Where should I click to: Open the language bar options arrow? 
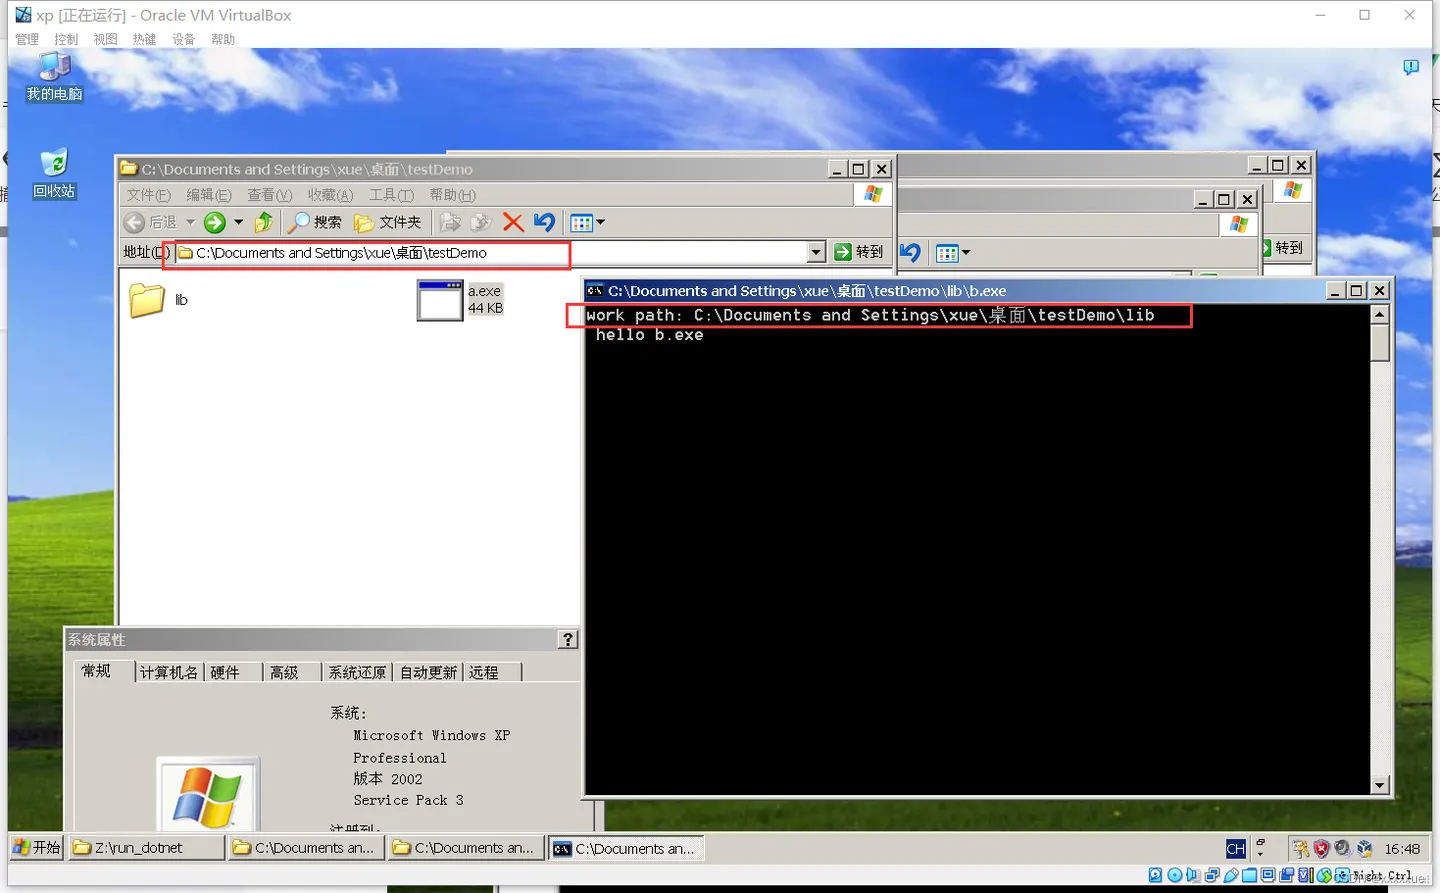(x=1260, y=855)
